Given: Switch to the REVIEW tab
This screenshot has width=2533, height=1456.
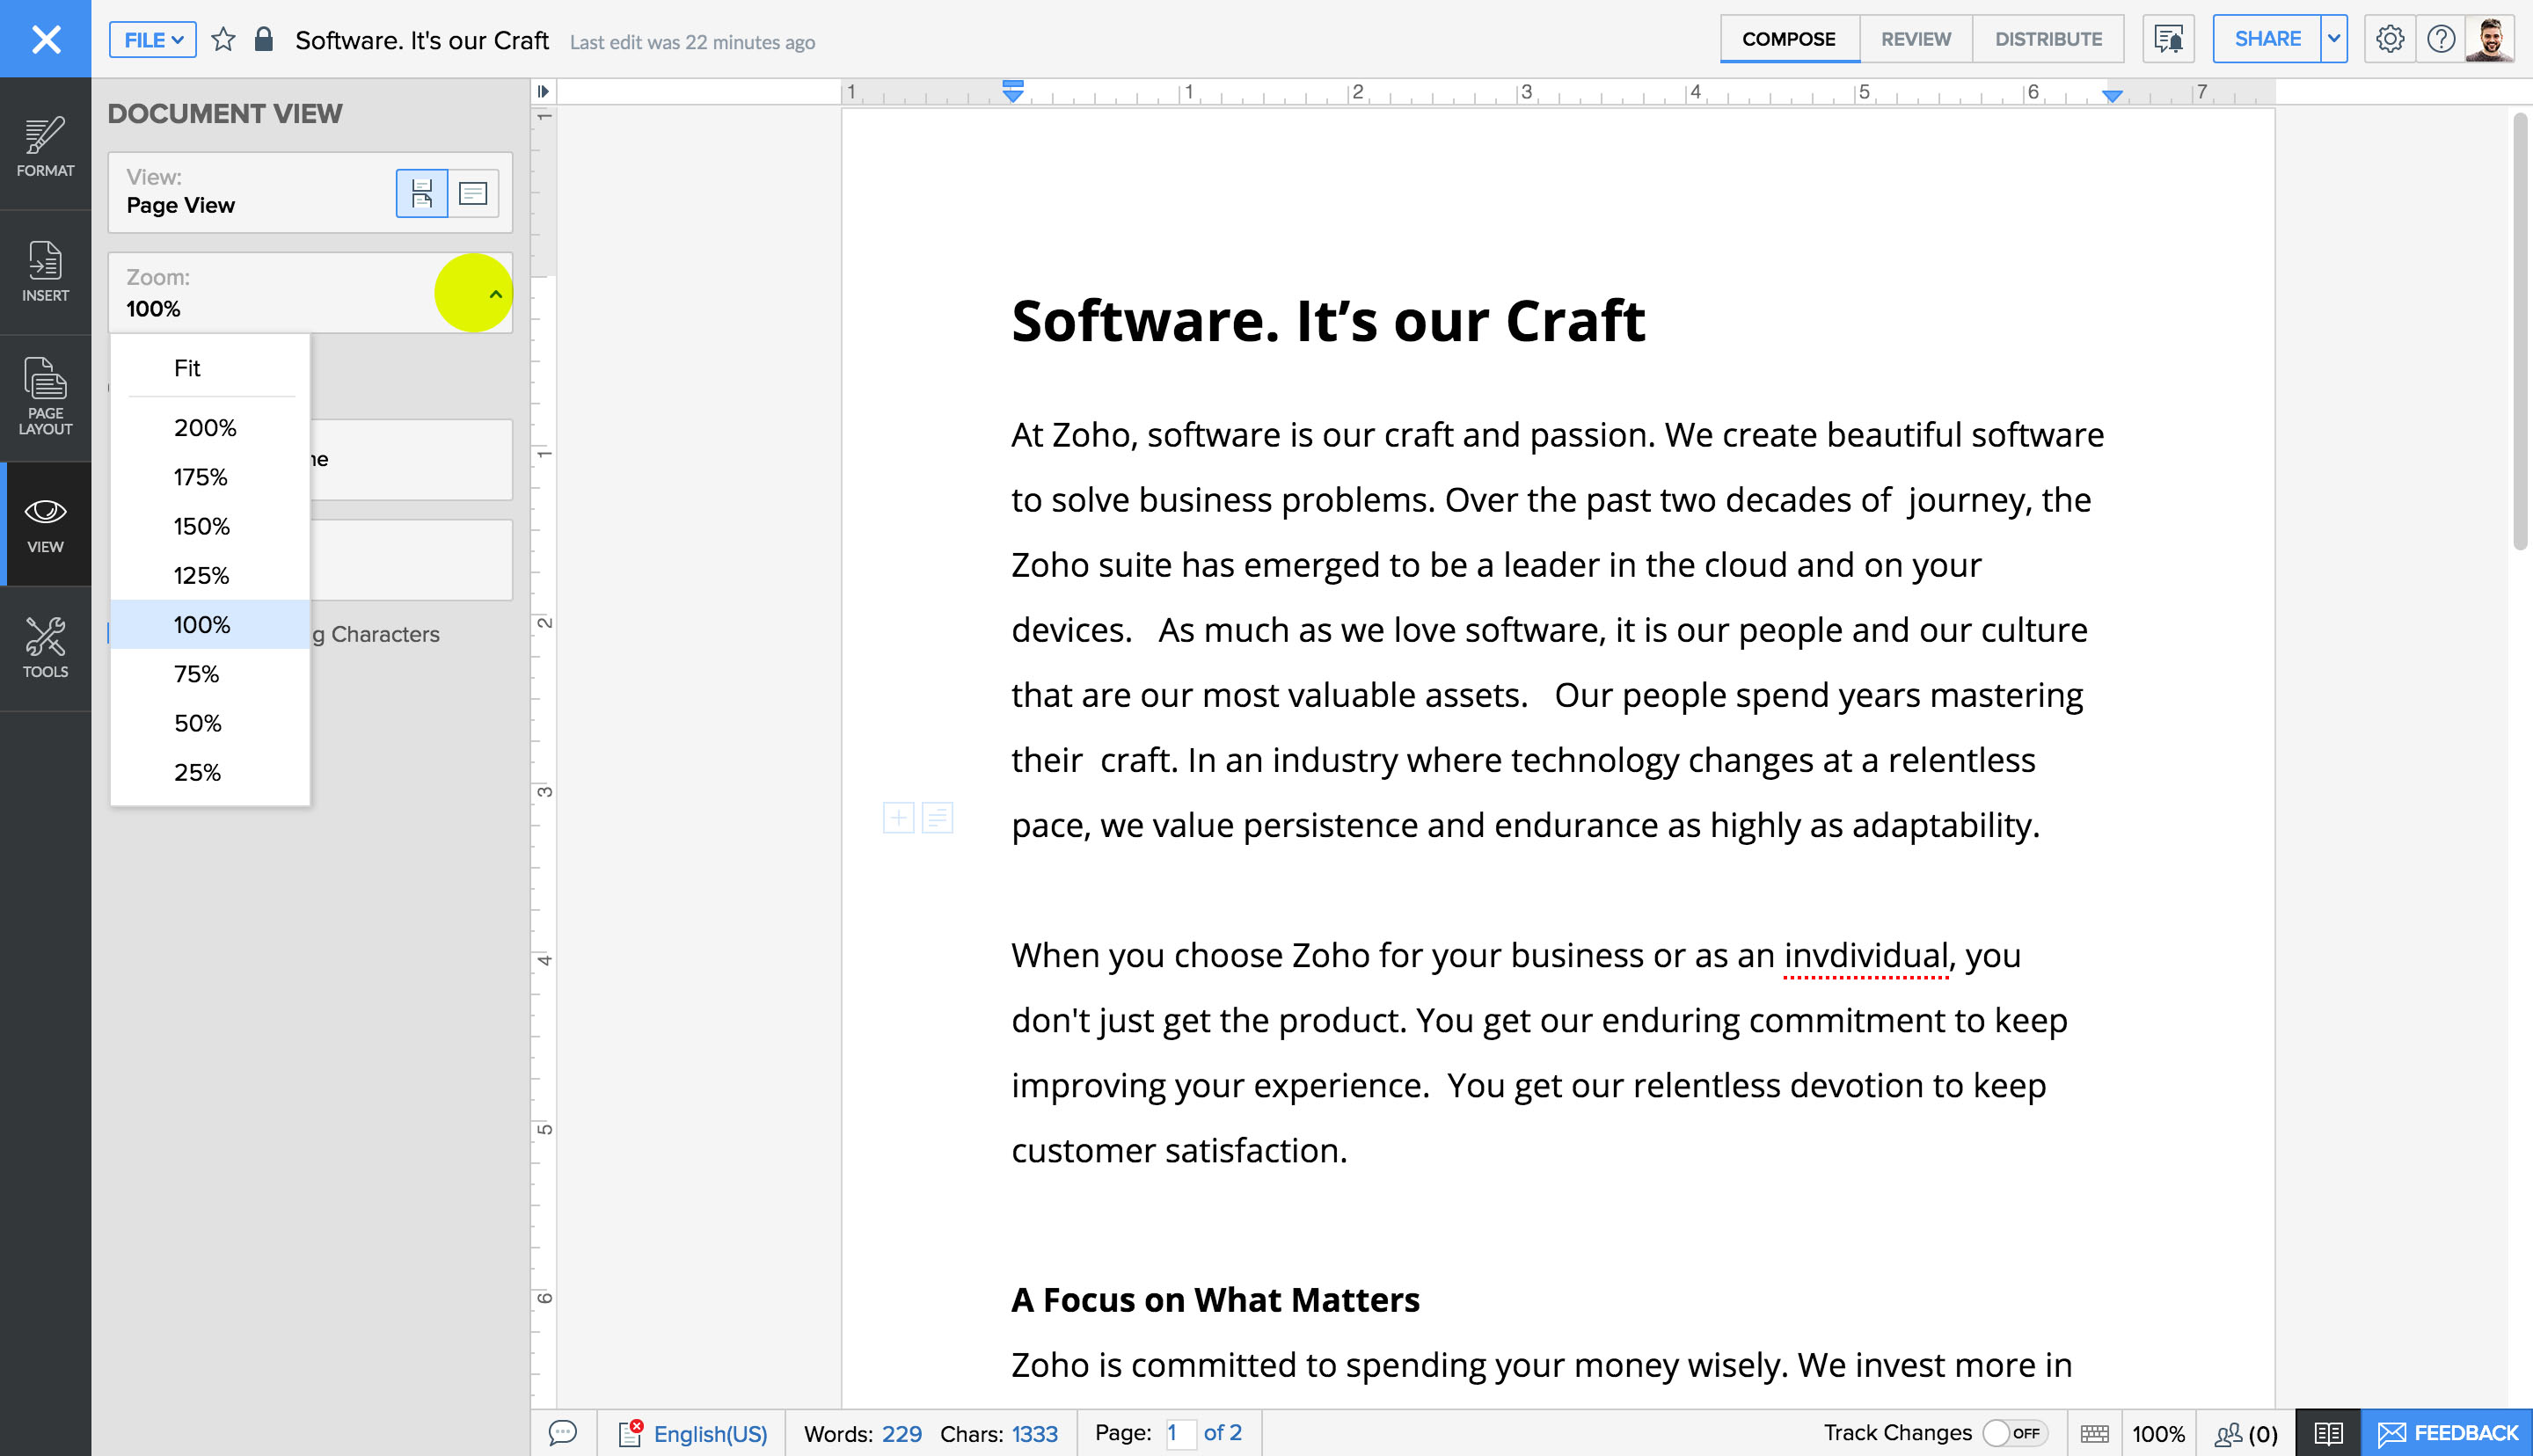Looking at the screenshot, I should pyautogui.click(x=1915, y=39).
